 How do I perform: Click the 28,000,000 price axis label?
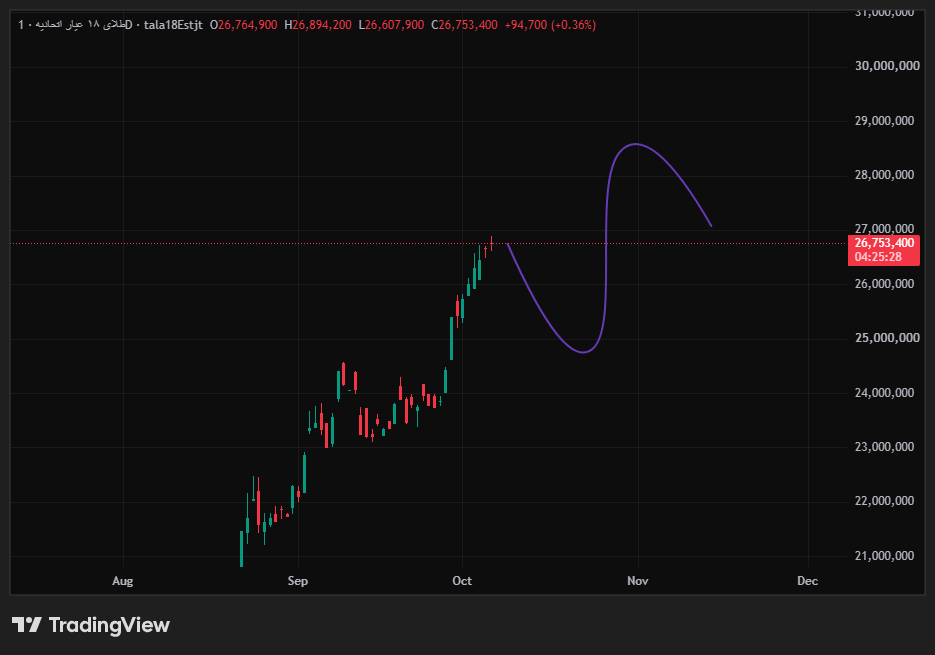884,175
